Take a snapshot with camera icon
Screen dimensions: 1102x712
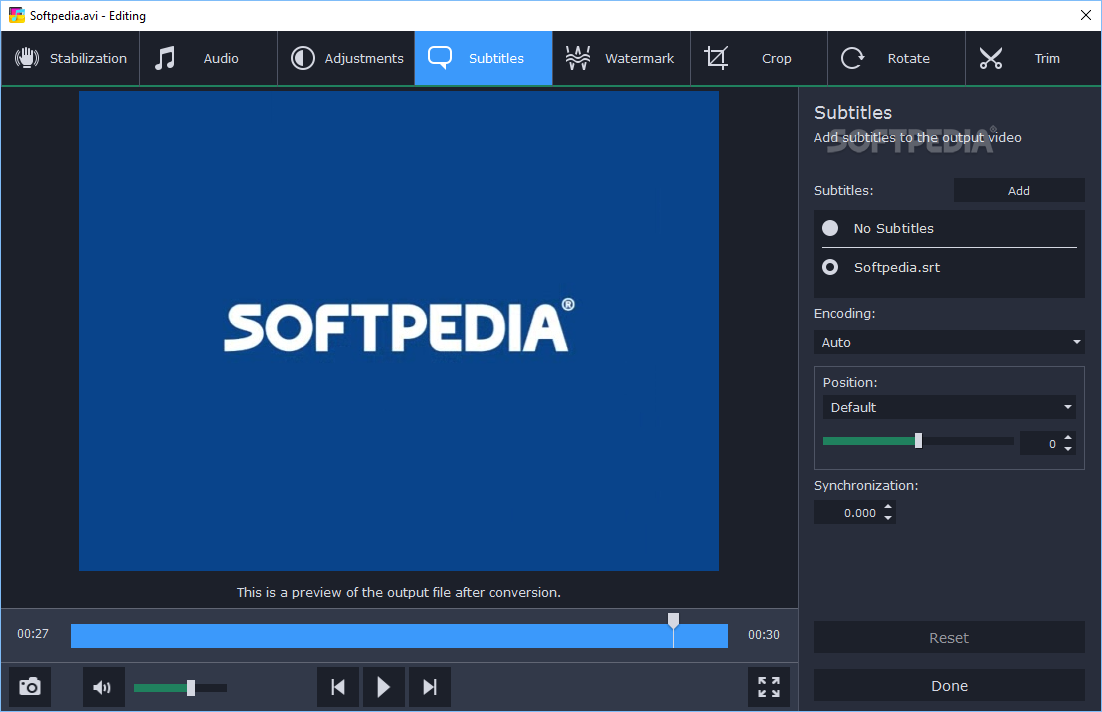(30, 687)
